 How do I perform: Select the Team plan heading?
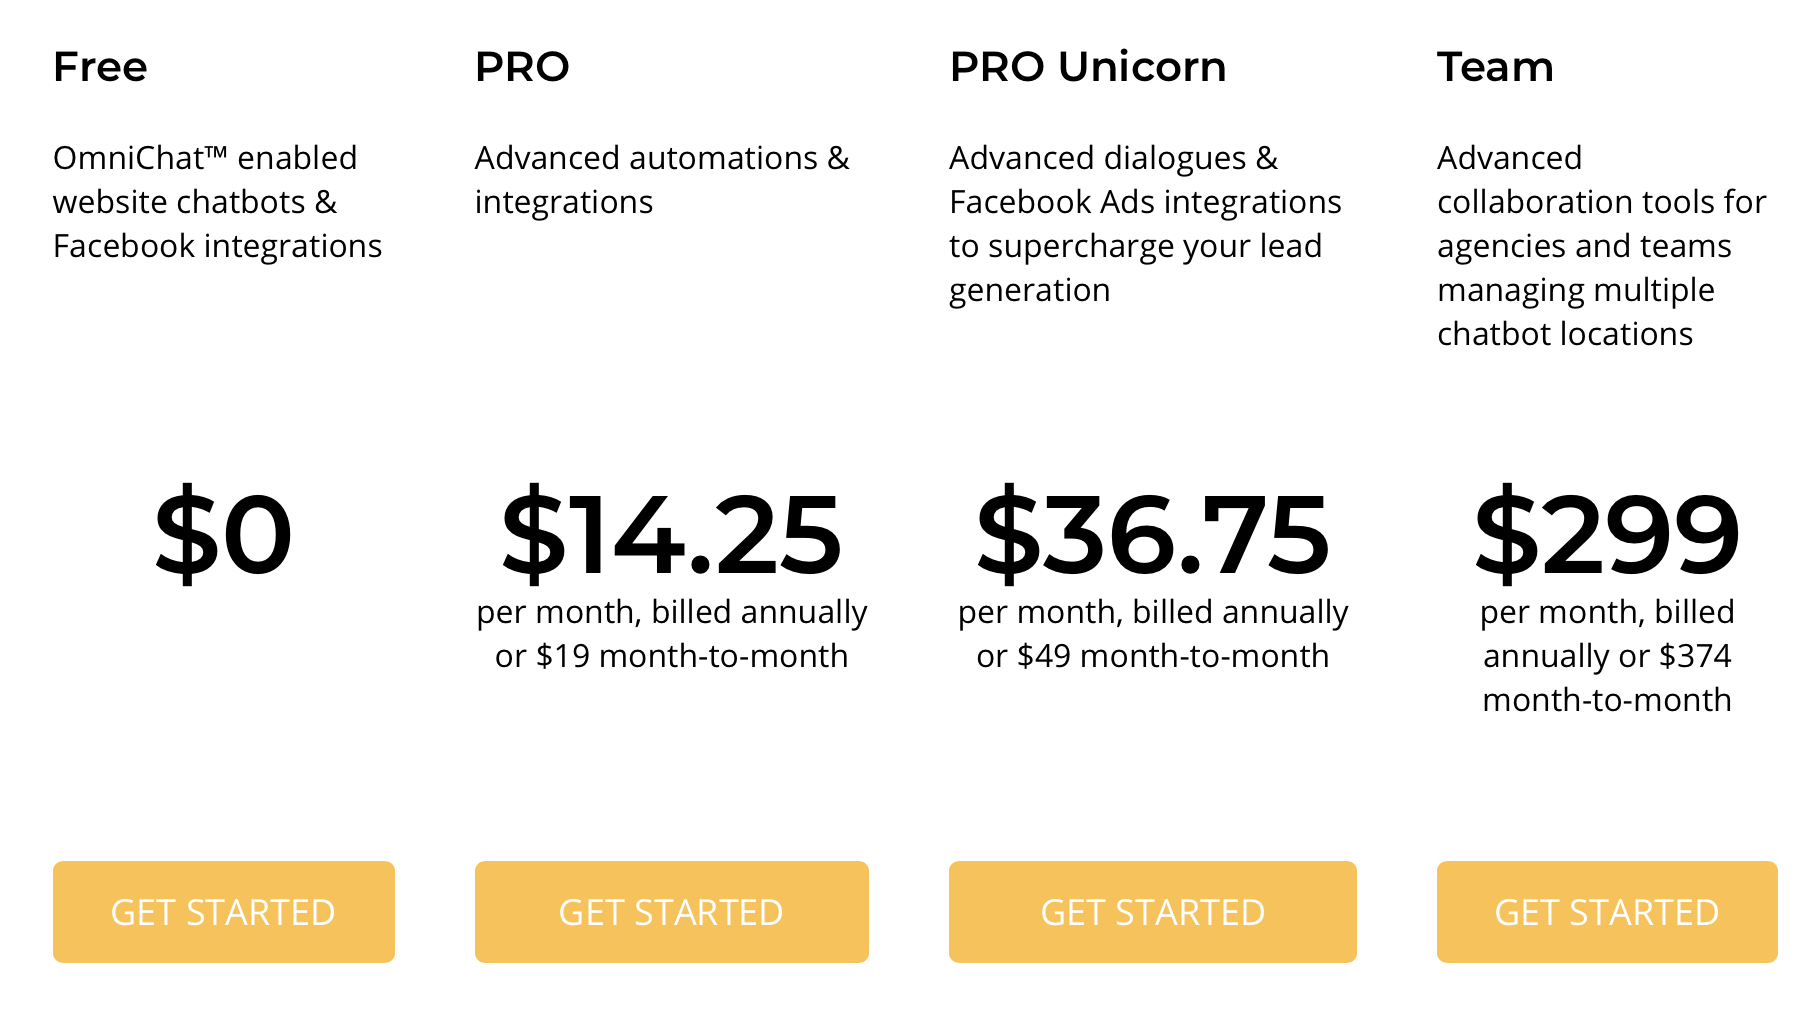1495,67
